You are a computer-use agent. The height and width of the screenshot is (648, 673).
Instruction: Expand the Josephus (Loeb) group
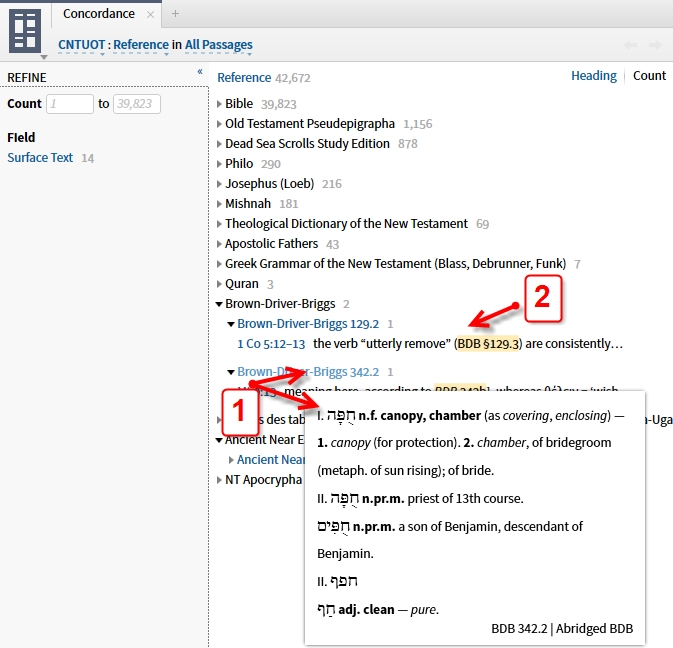pos(219,184)
